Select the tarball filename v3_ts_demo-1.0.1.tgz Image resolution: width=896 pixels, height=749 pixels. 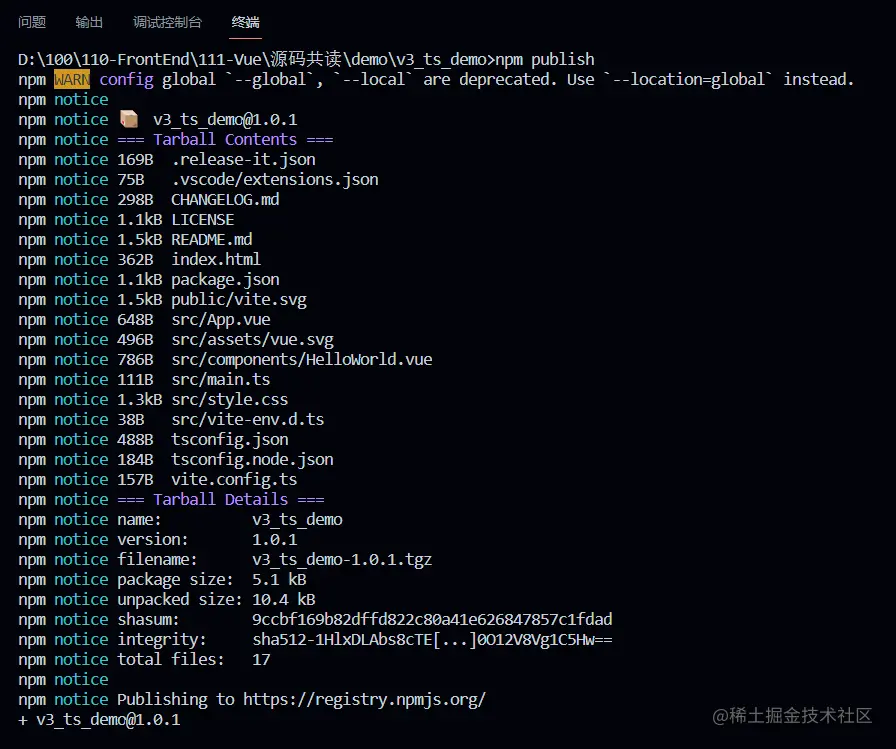click(x=341, y=559)
